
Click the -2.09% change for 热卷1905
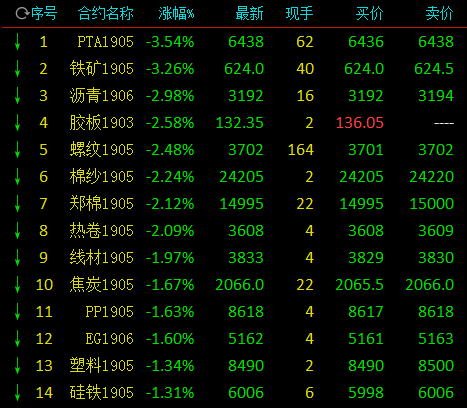pos(170,231)
